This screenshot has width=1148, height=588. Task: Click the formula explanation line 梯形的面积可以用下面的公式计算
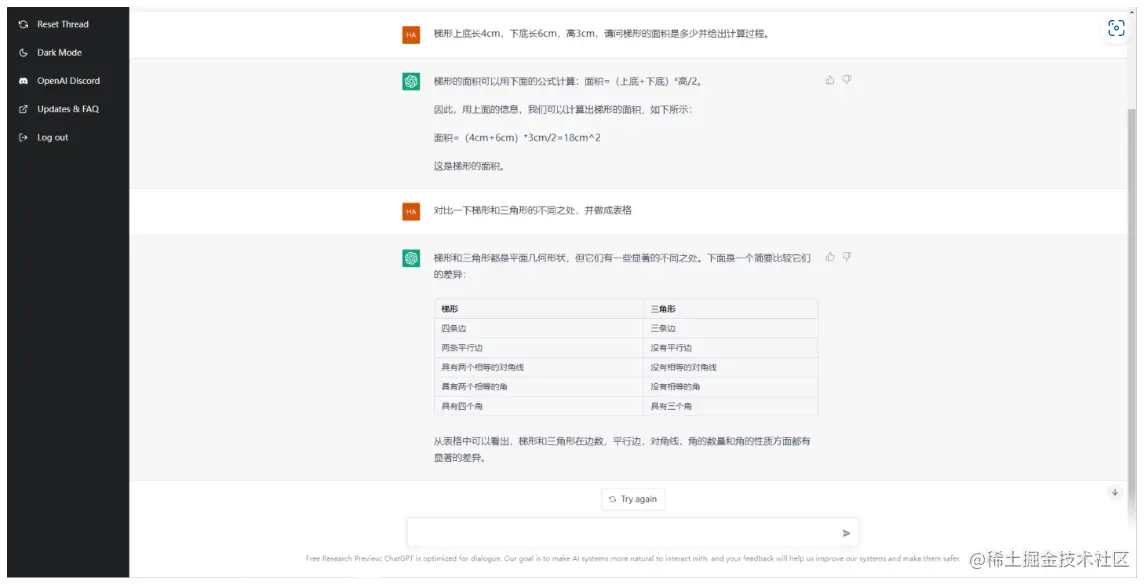coord(568,81)
